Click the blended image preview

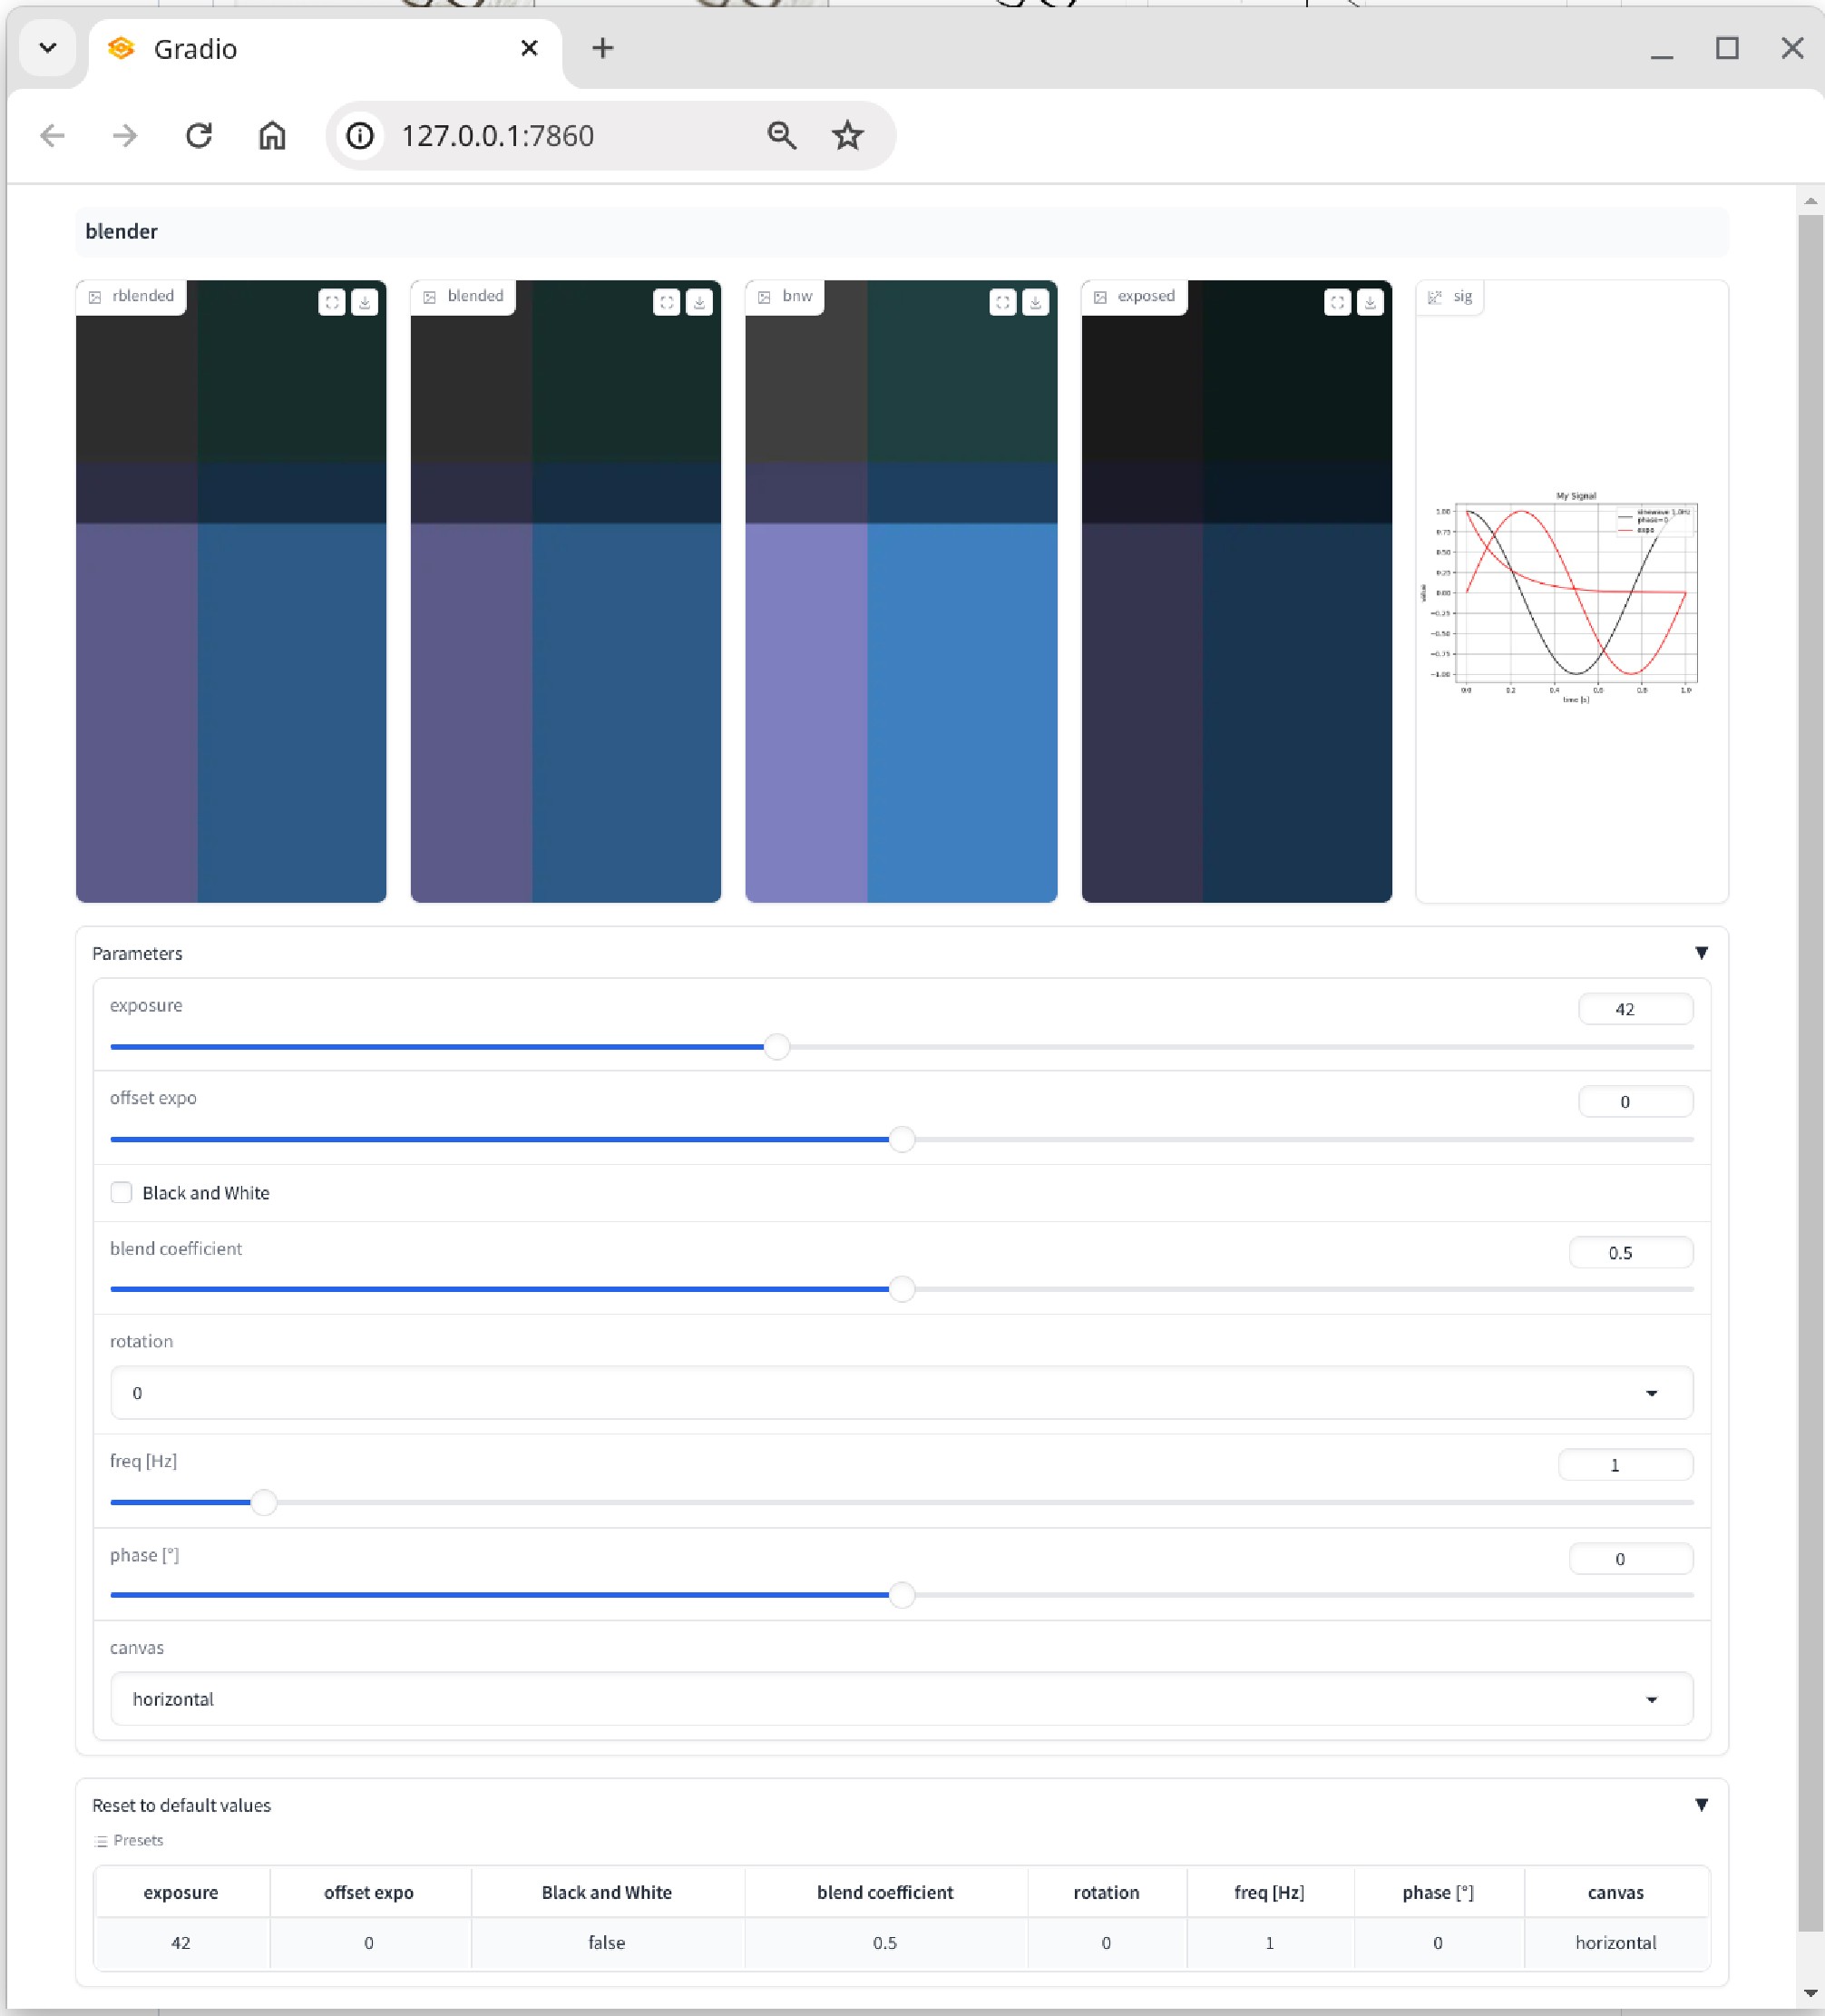tap(566, 591)
